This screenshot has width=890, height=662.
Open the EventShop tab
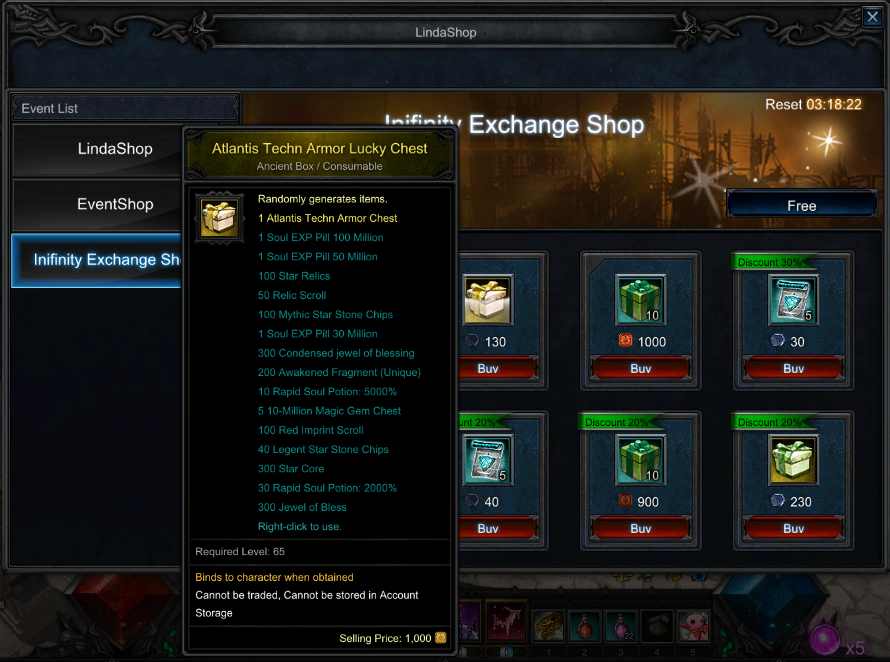115,204
